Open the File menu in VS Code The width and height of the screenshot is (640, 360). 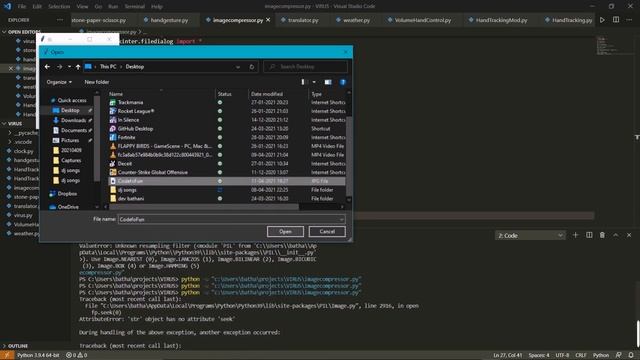22,7
